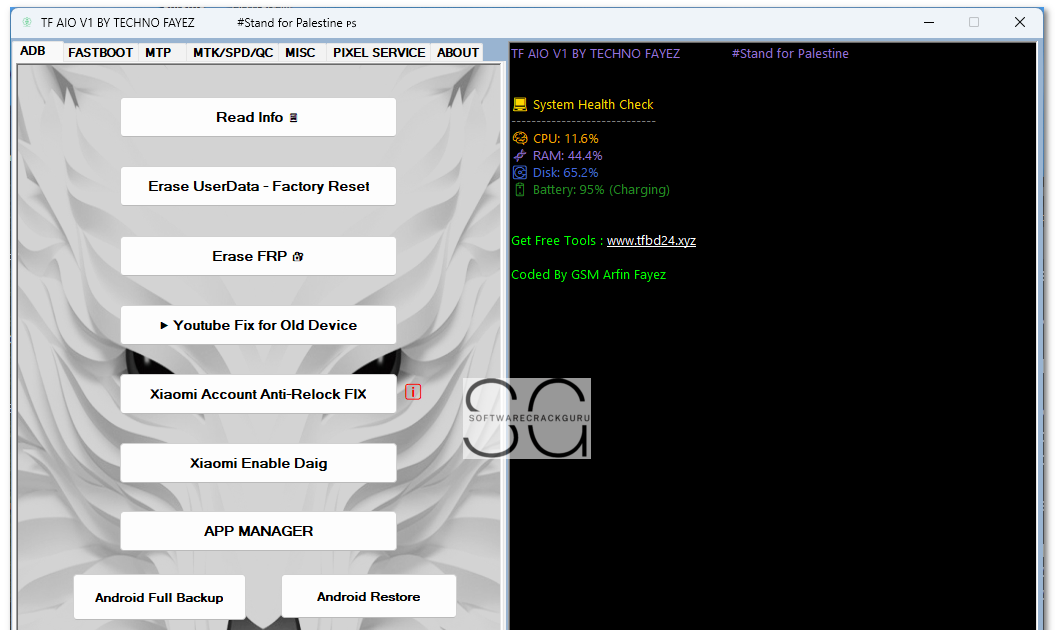Open the ABOUT tab
The height and width of the screenshot is (630, 1055).
pyautogui.click(x=458, y=52)
